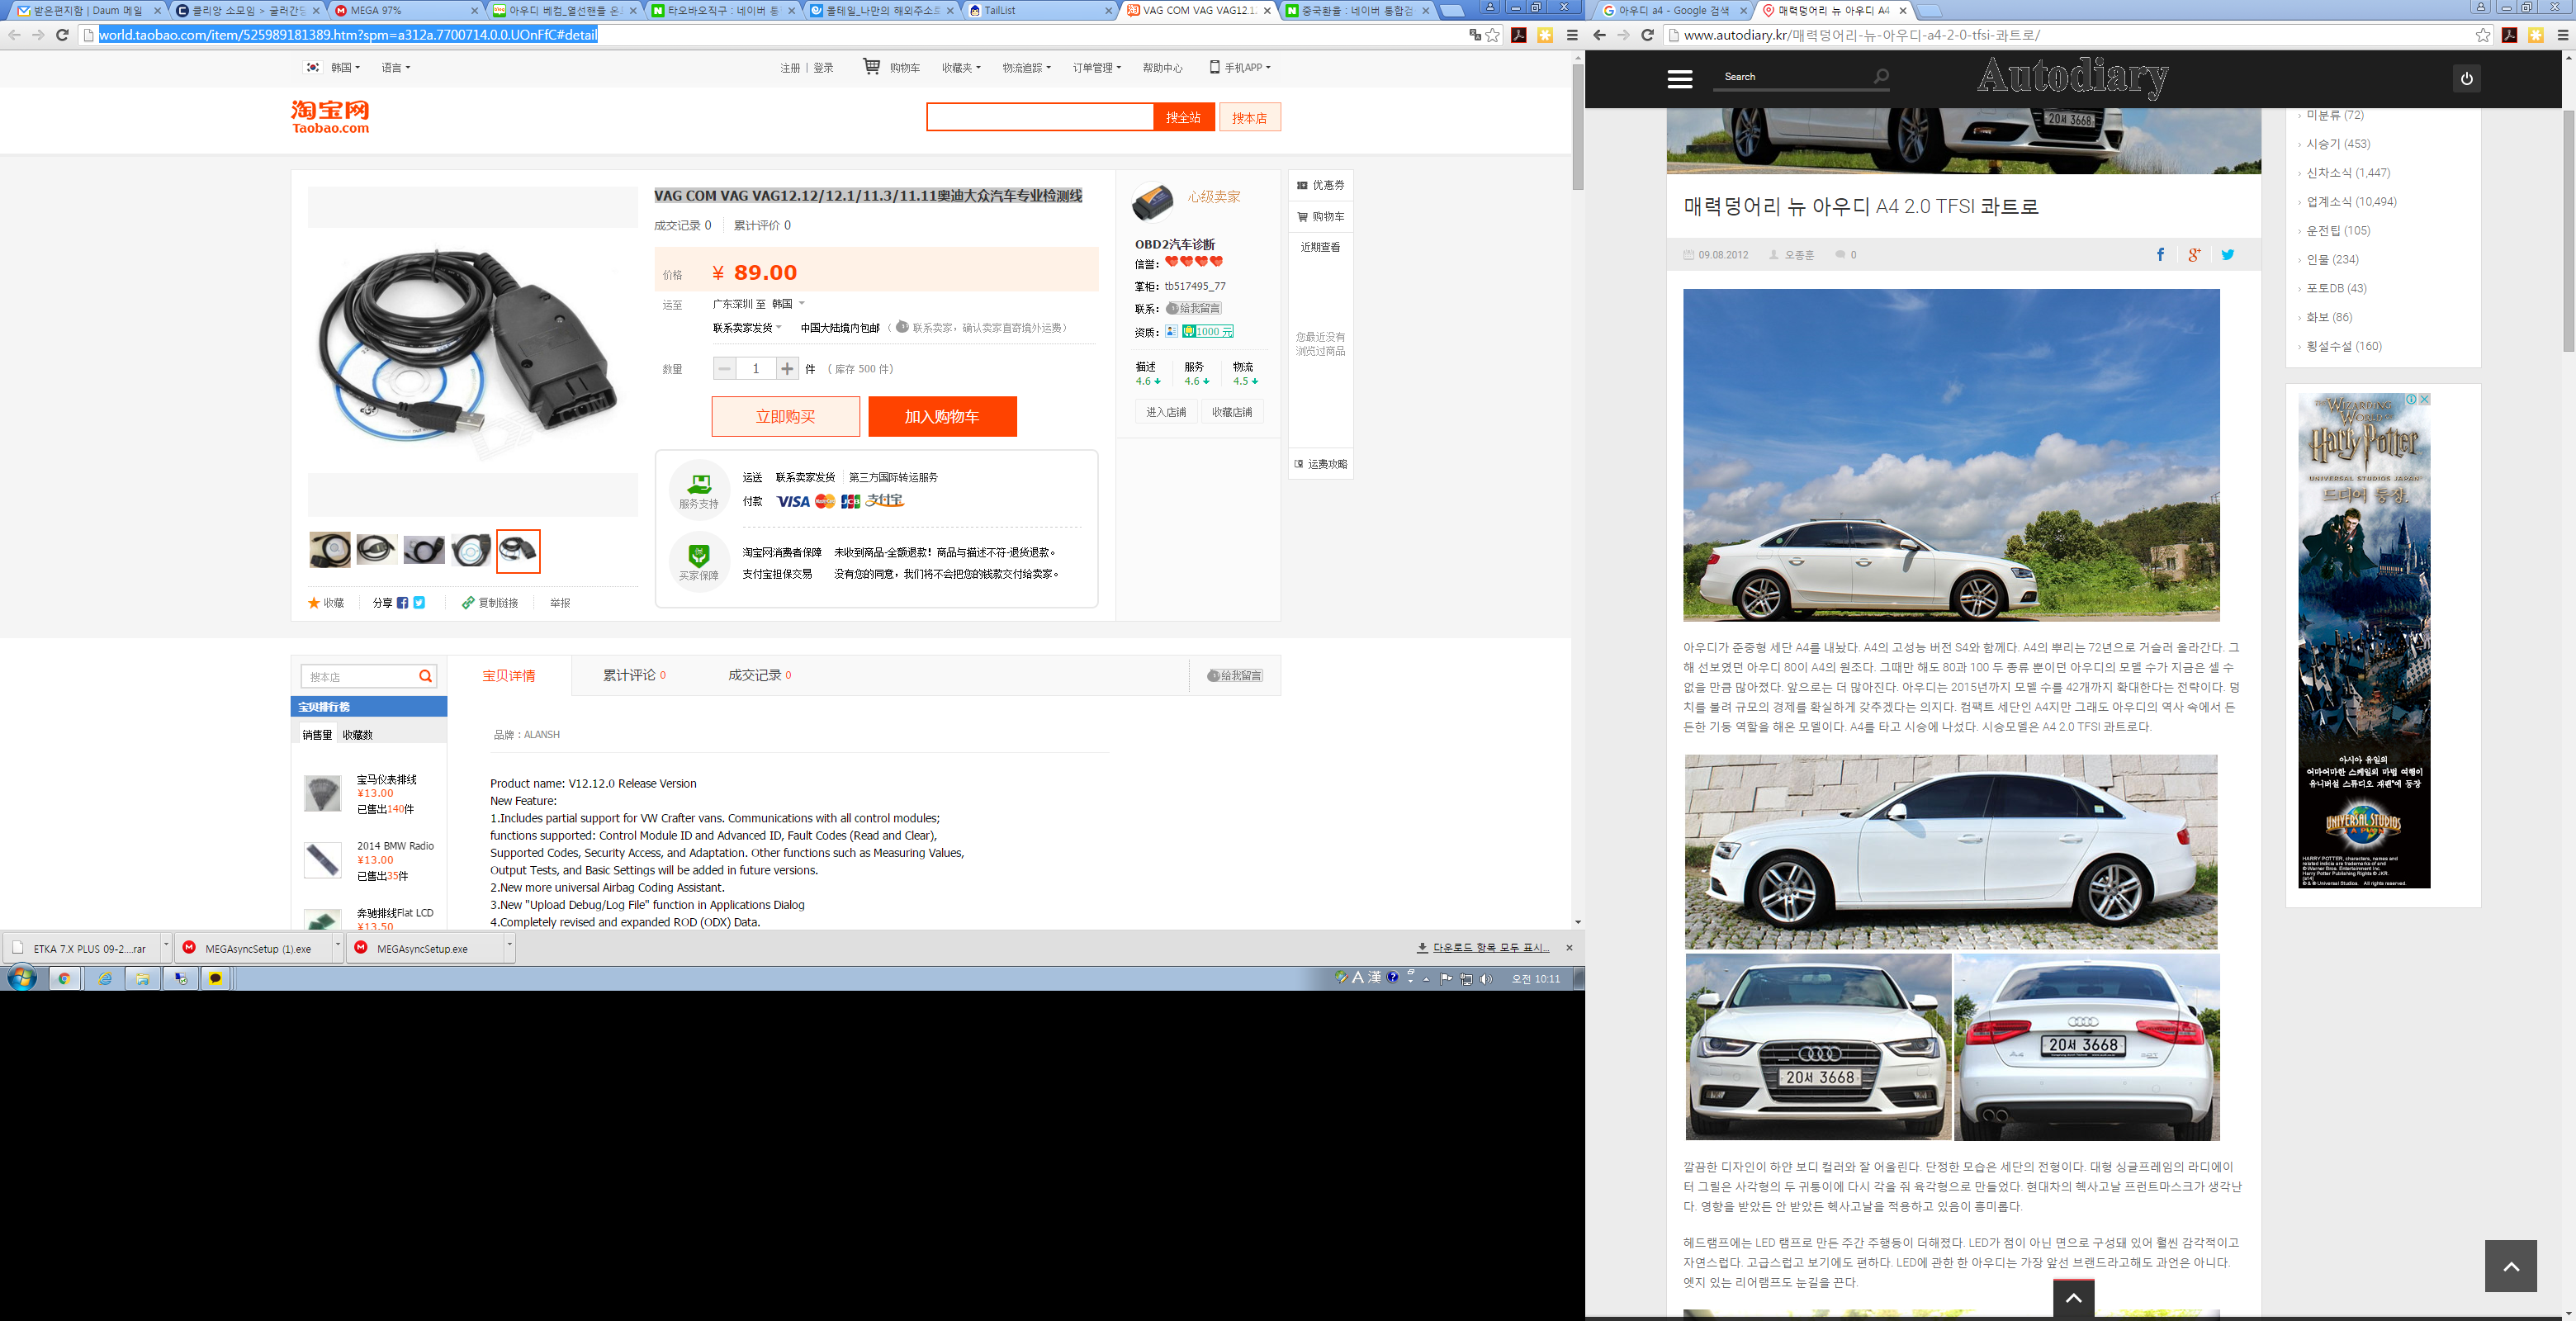
Task: Share article via Facebook icon
Action: (x=2160, y=255)
